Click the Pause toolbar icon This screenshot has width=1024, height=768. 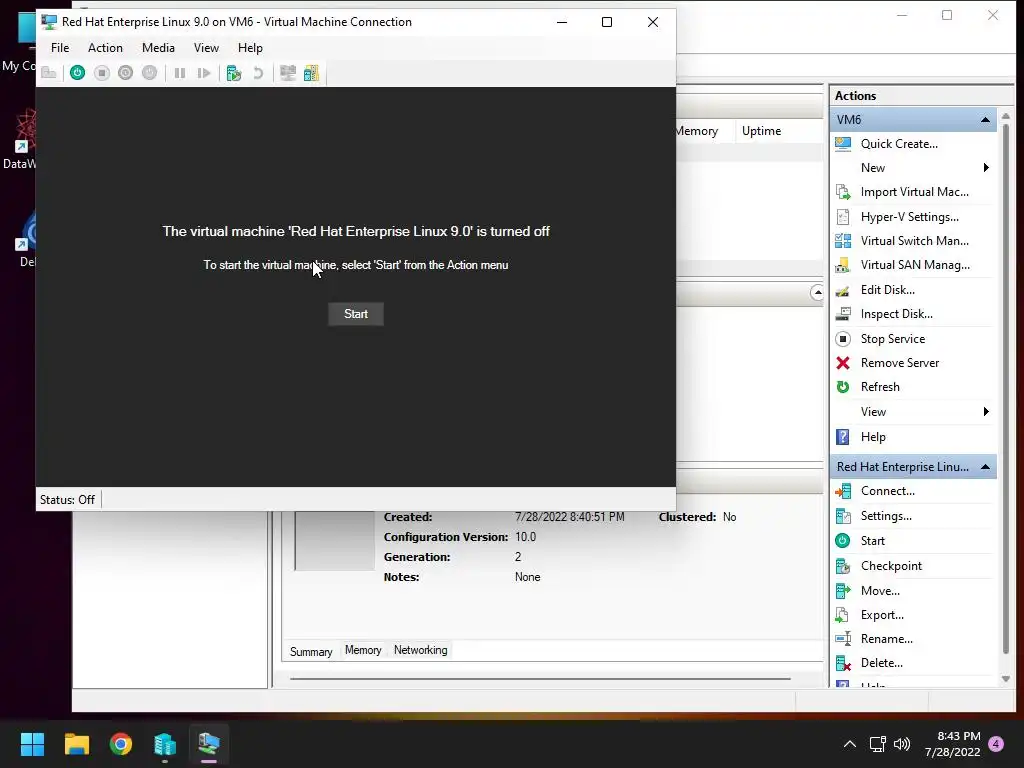[180, 73]
